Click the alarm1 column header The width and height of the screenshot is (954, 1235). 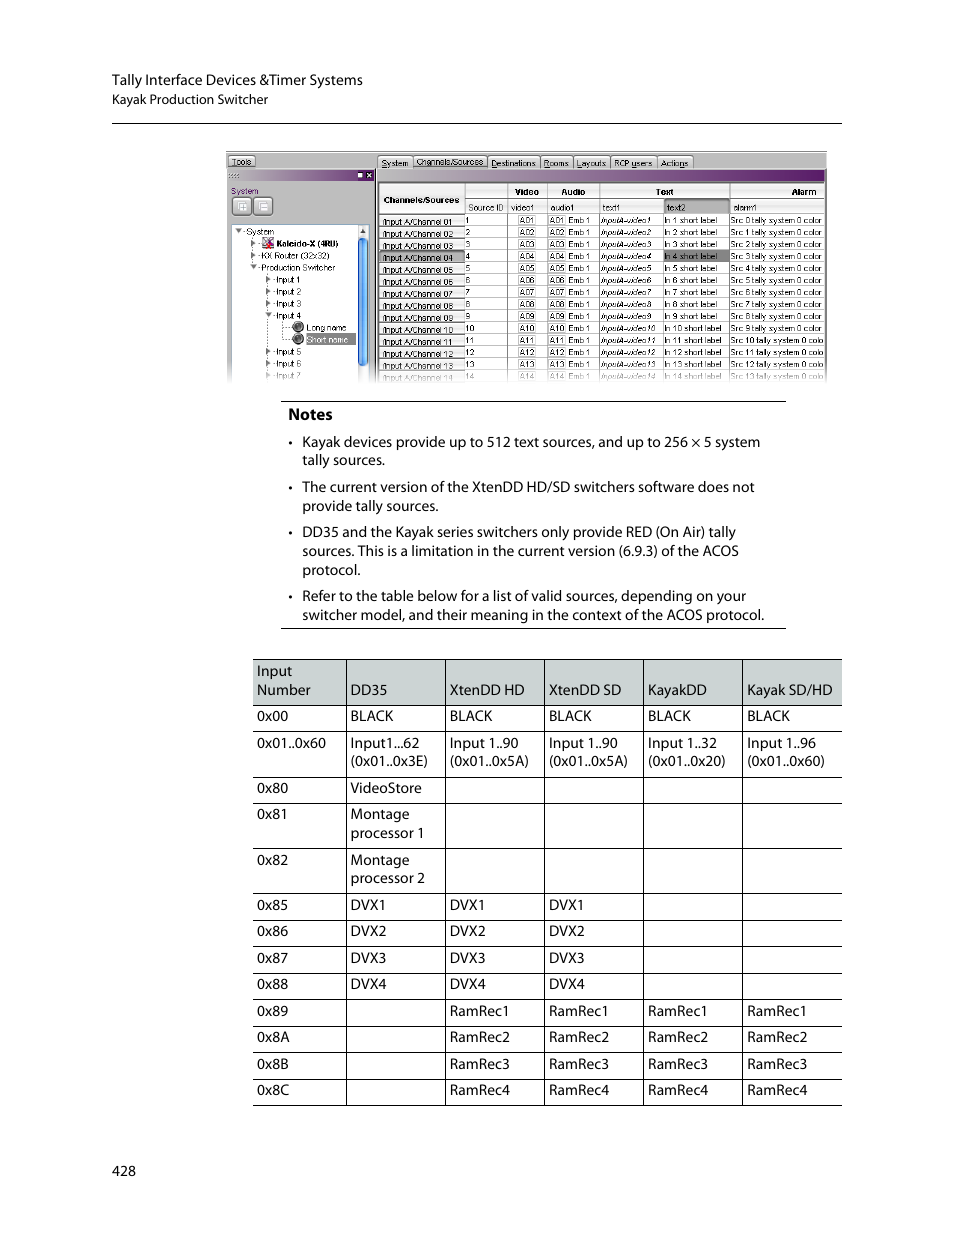778,207
